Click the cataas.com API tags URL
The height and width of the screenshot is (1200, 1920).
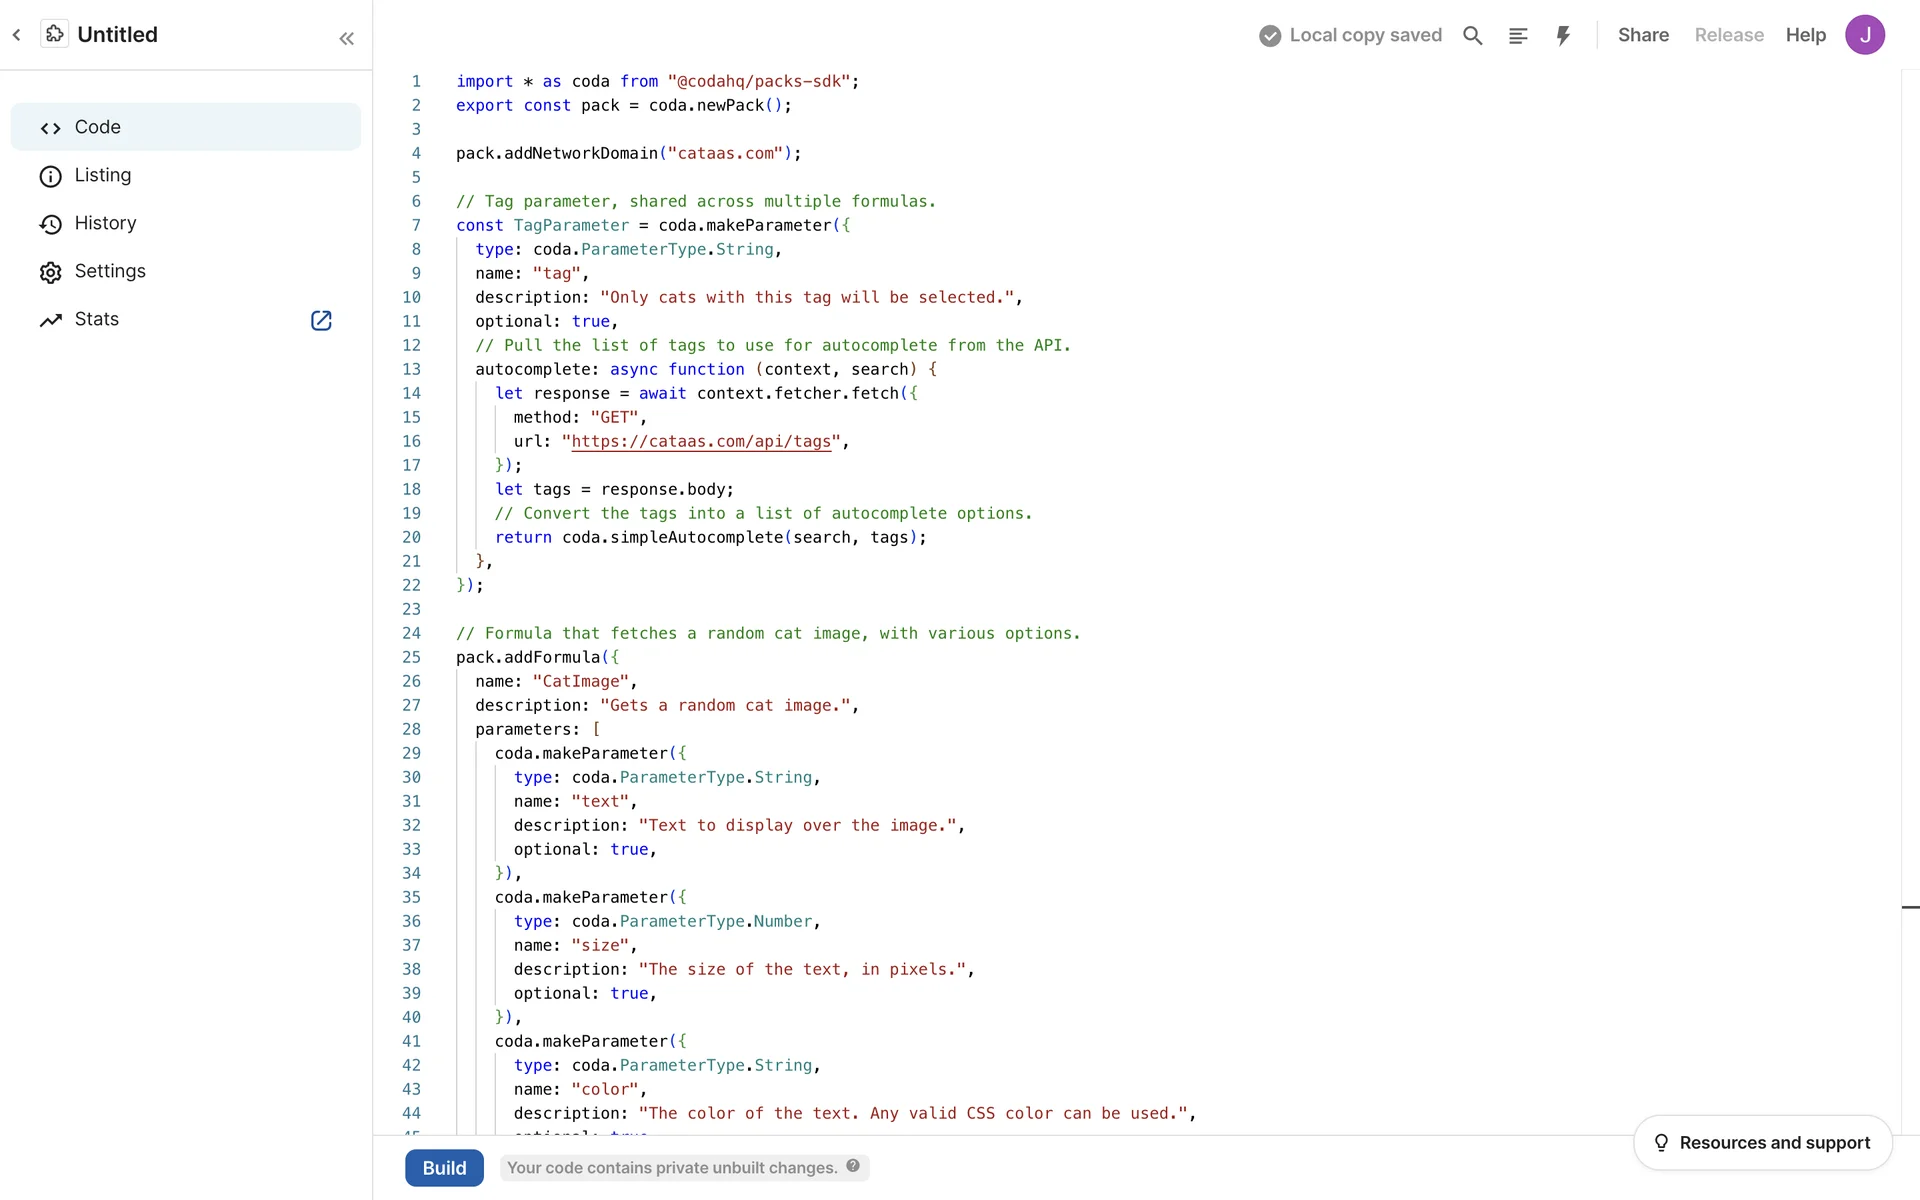(x=700, y=441)
